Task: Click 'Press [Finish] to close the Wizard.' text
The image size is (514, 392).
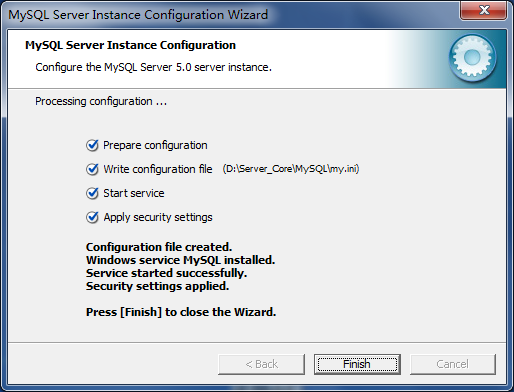Action: pyautogui.click(x=181, y=312)
